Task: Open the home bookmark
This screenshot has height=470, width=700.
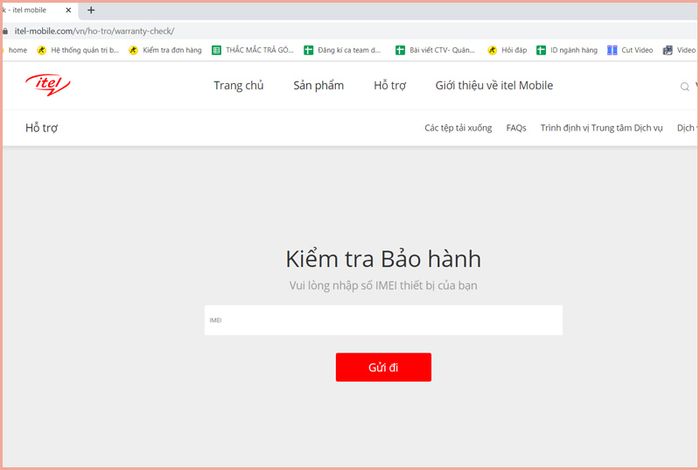Action: click(x=16, y=50)
